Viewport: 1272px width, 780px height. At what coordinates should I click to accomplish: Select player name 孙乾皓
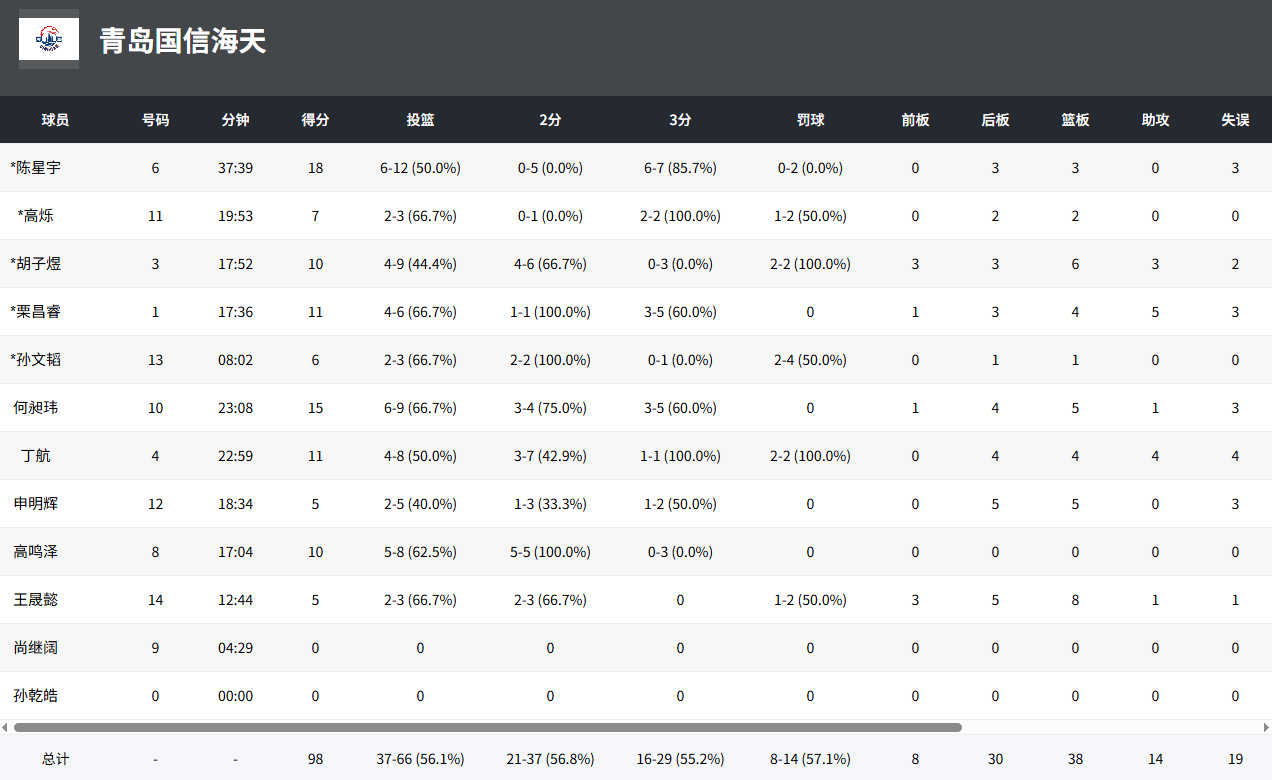tap(36, 696)
